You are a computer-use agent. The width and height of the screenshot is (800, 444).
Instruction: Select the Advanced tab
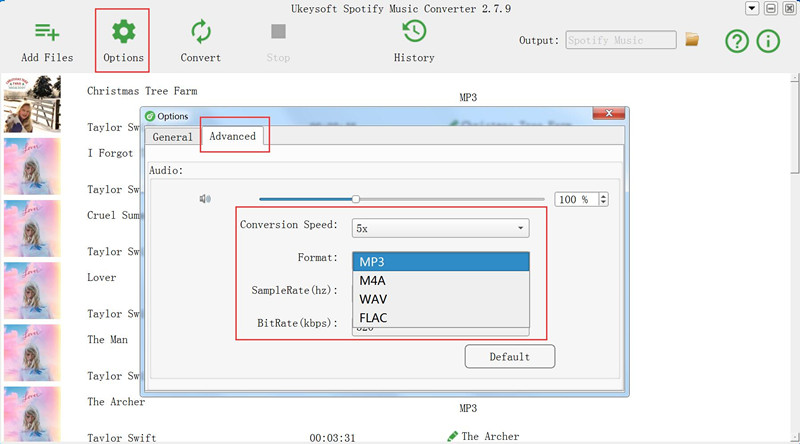(x=232, y=136)
